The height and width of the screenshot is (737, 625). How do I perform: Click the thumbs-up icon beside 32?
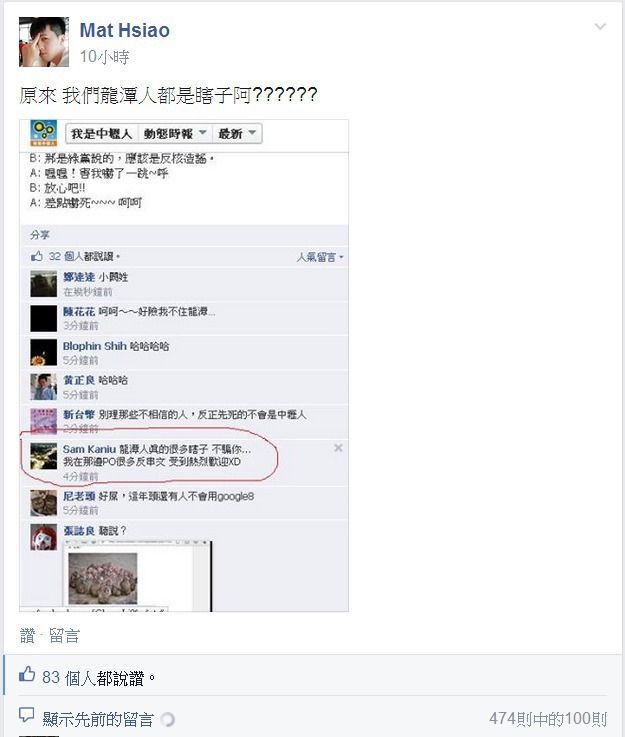(x=37, y=256)
